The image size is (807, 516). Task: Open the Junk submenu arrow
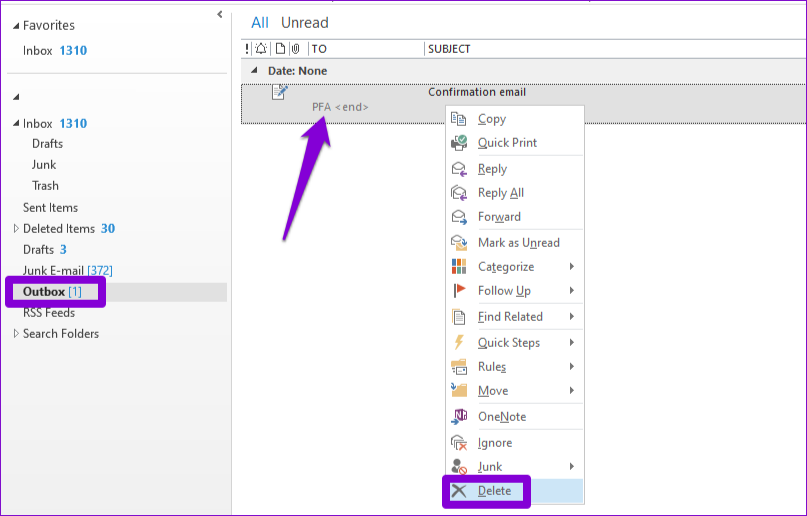[x=572, y=467]
